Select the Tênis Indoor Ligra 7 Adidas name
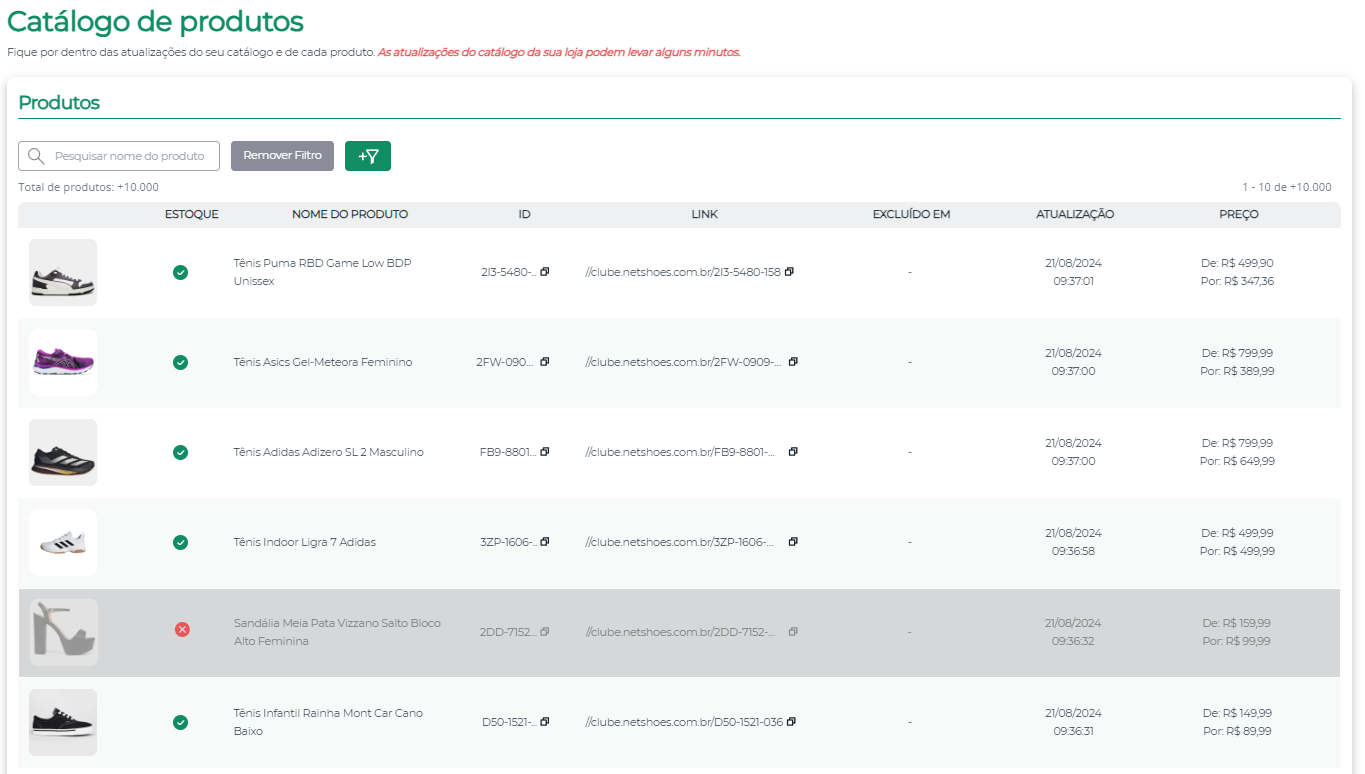This screenshot has width=1365, height=774. point(305,542)
